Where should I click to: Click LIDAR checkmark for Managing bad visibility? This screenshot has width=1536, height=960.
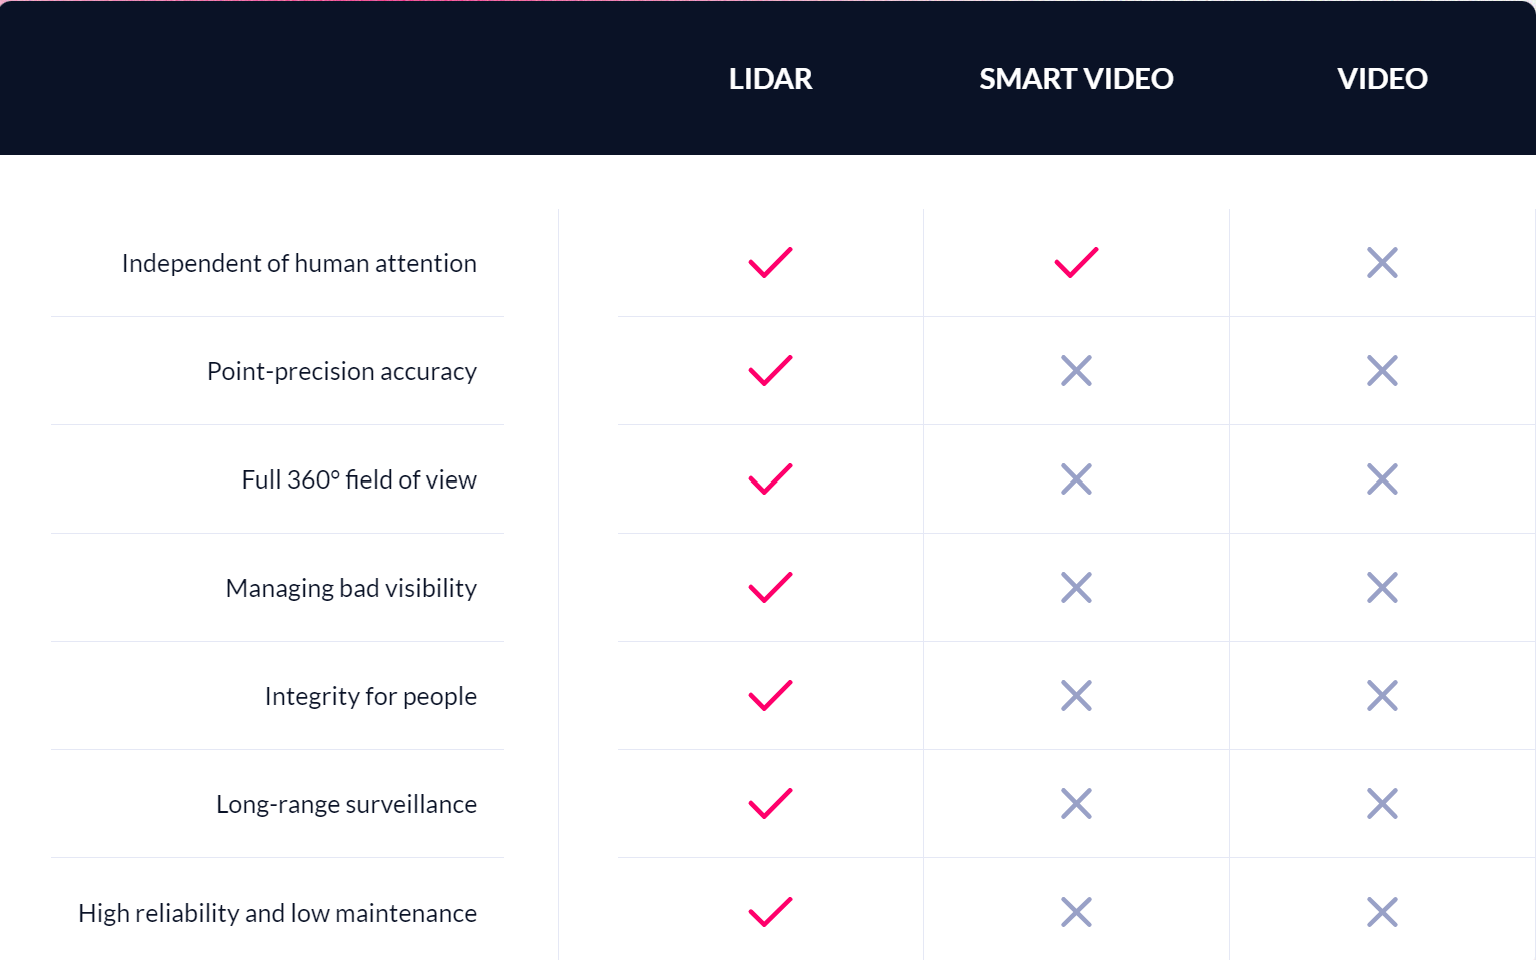(770, 588)
